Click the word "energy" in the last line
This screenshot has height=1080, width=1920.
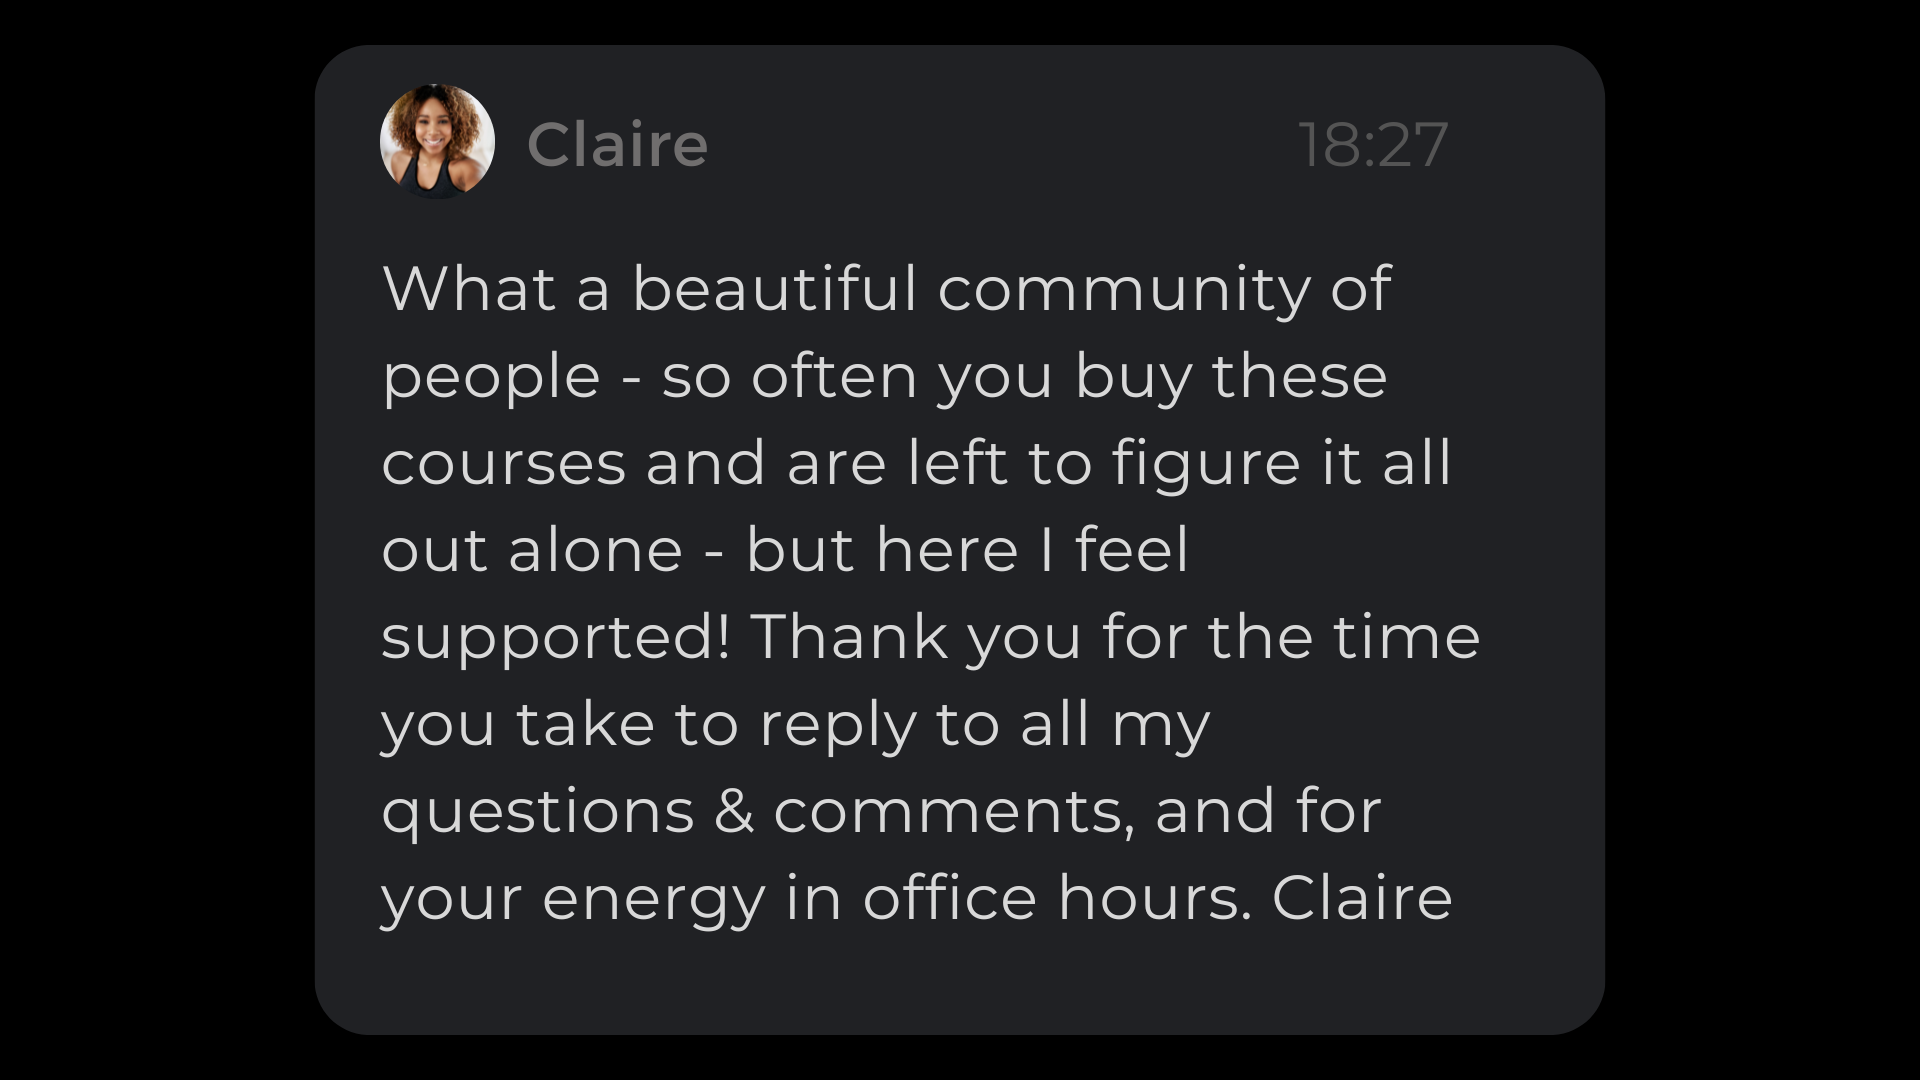(x=653, y=899)
